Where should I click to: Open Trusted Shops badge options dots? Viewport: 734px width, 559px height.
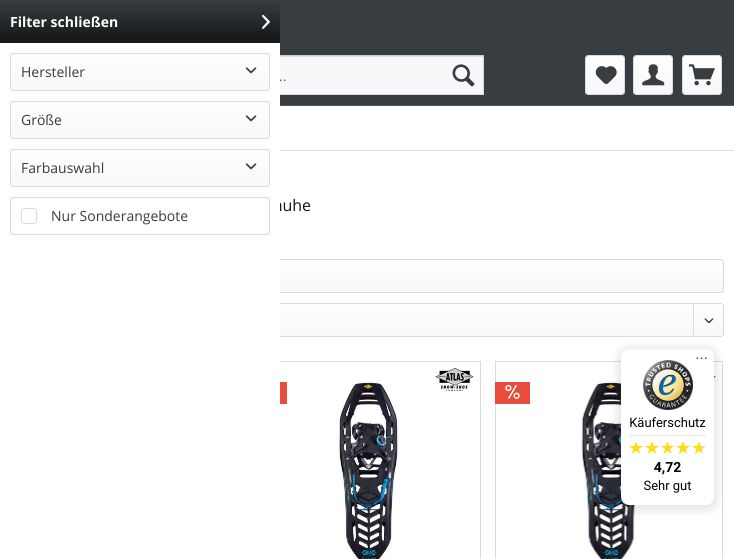(701, 358)
